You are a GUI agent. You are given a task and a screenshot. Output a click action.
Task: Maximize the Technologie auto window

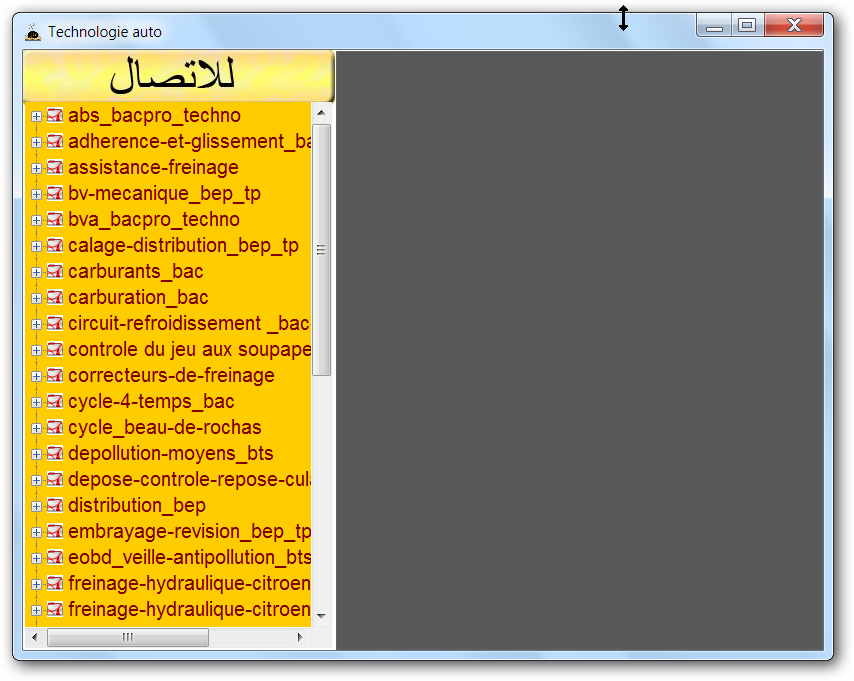click(x=746, y=26)
